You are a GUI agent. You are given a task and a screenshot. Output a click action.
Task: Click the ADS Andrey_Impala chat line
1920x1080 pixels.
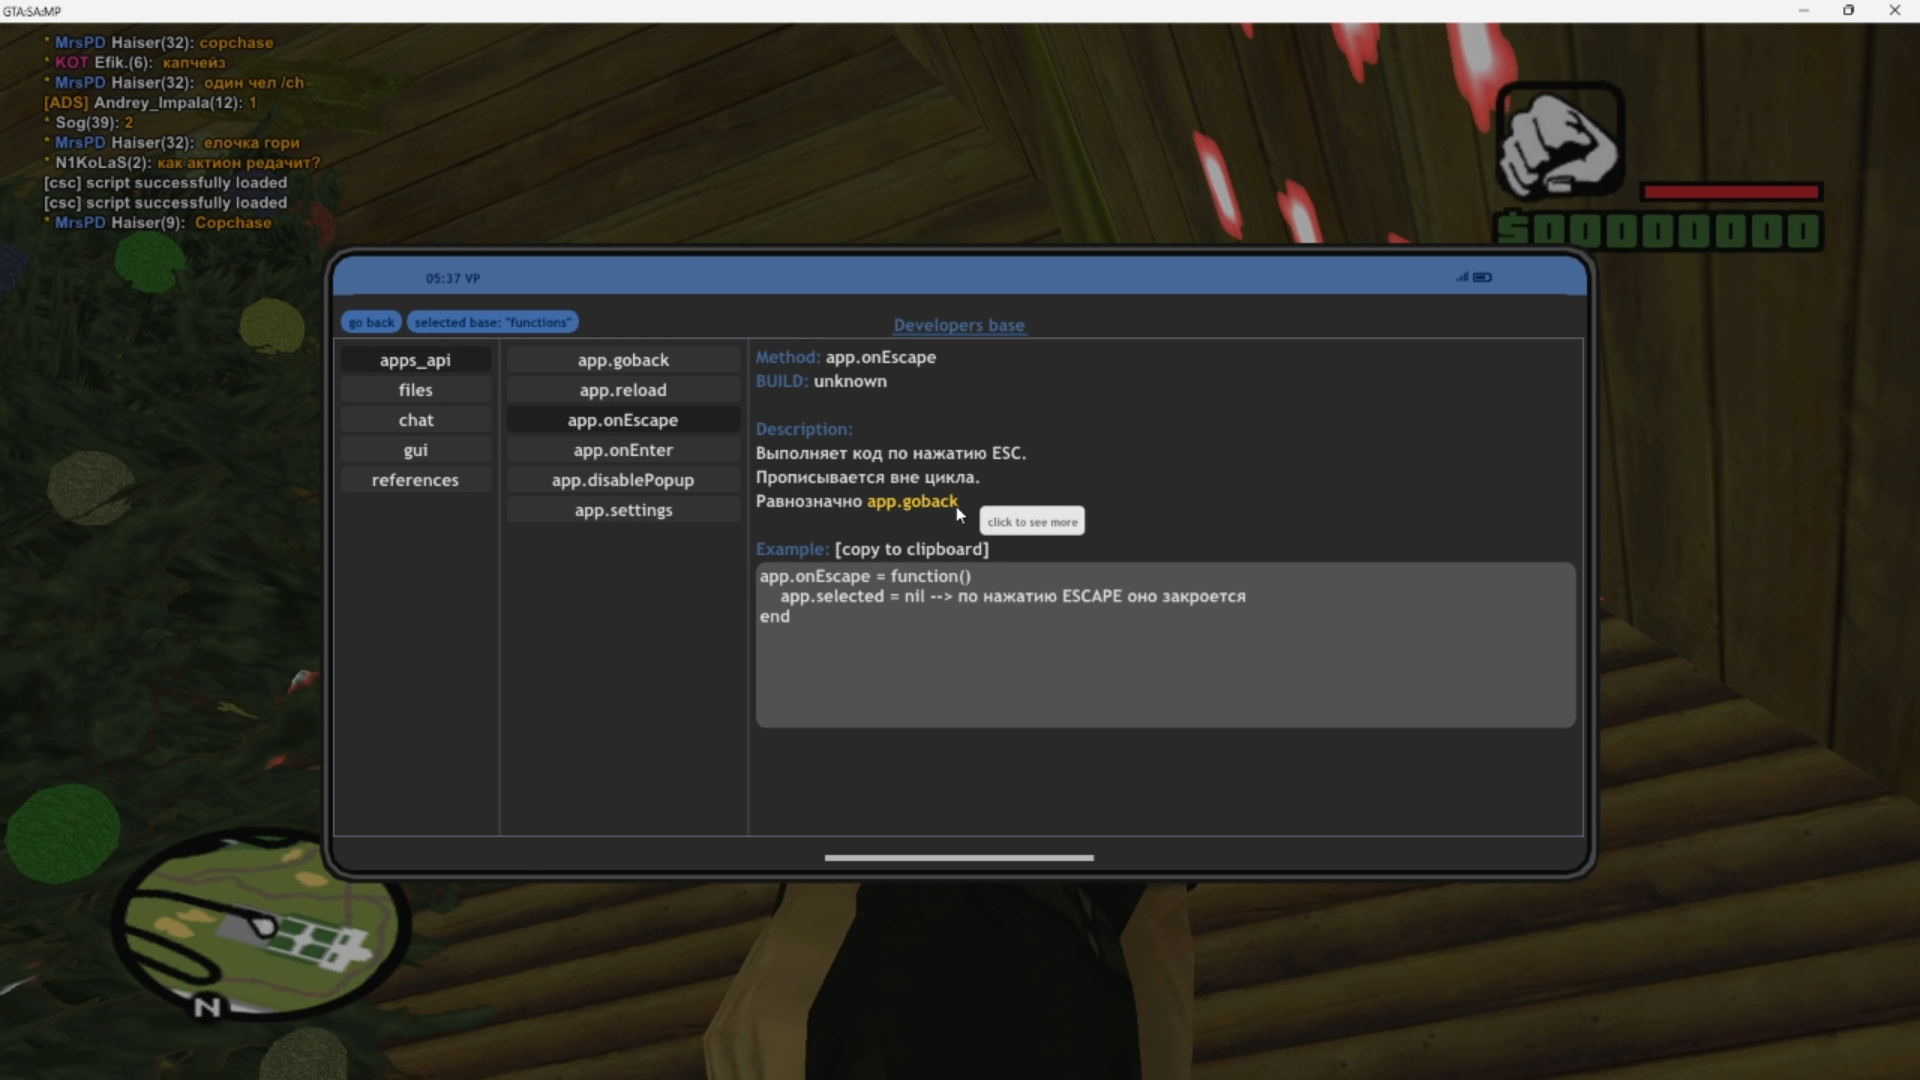[150, 102]
